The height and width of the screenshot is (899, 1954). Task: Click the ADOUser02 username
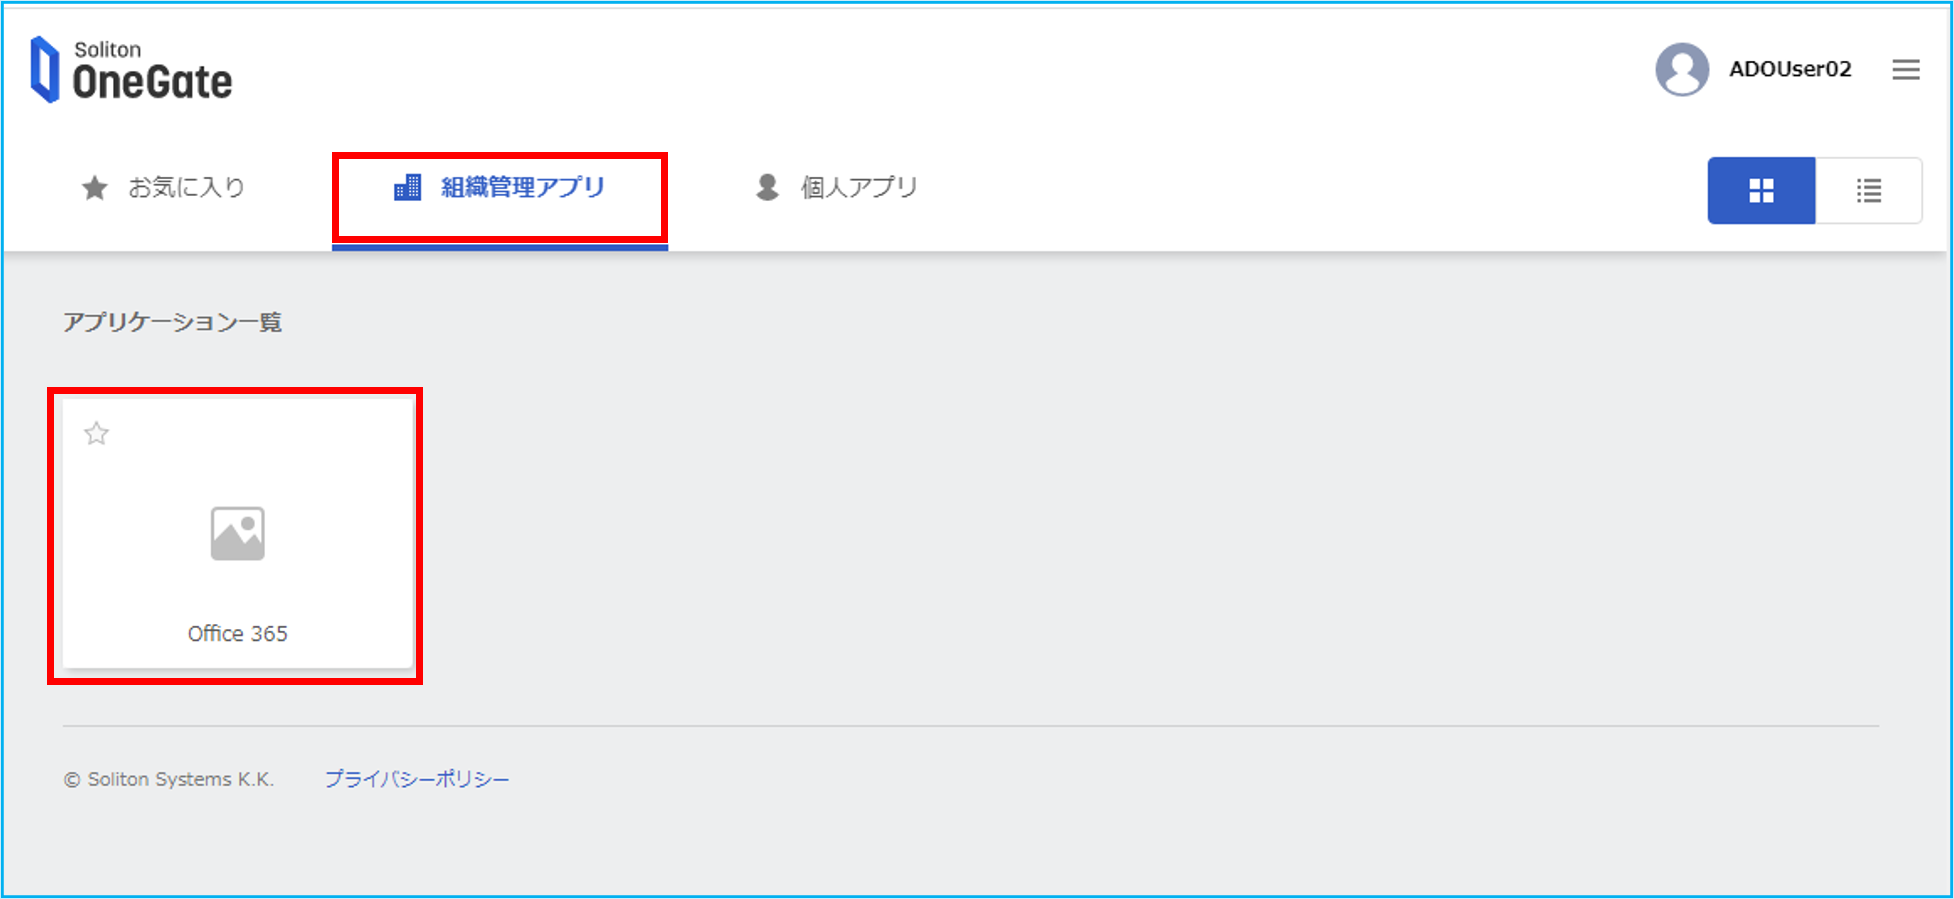1790,69
